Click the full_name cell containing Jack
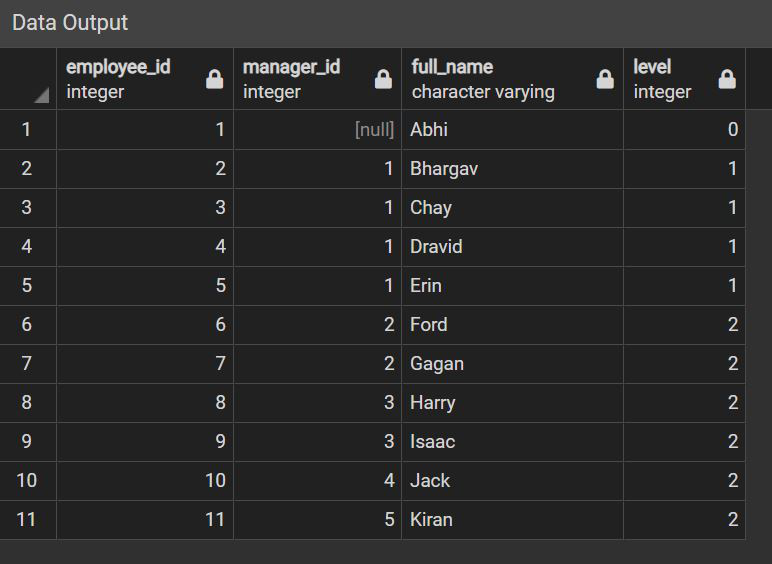This screenshot has width=772, height=564. pyautogui.click(x=512, y=480)
